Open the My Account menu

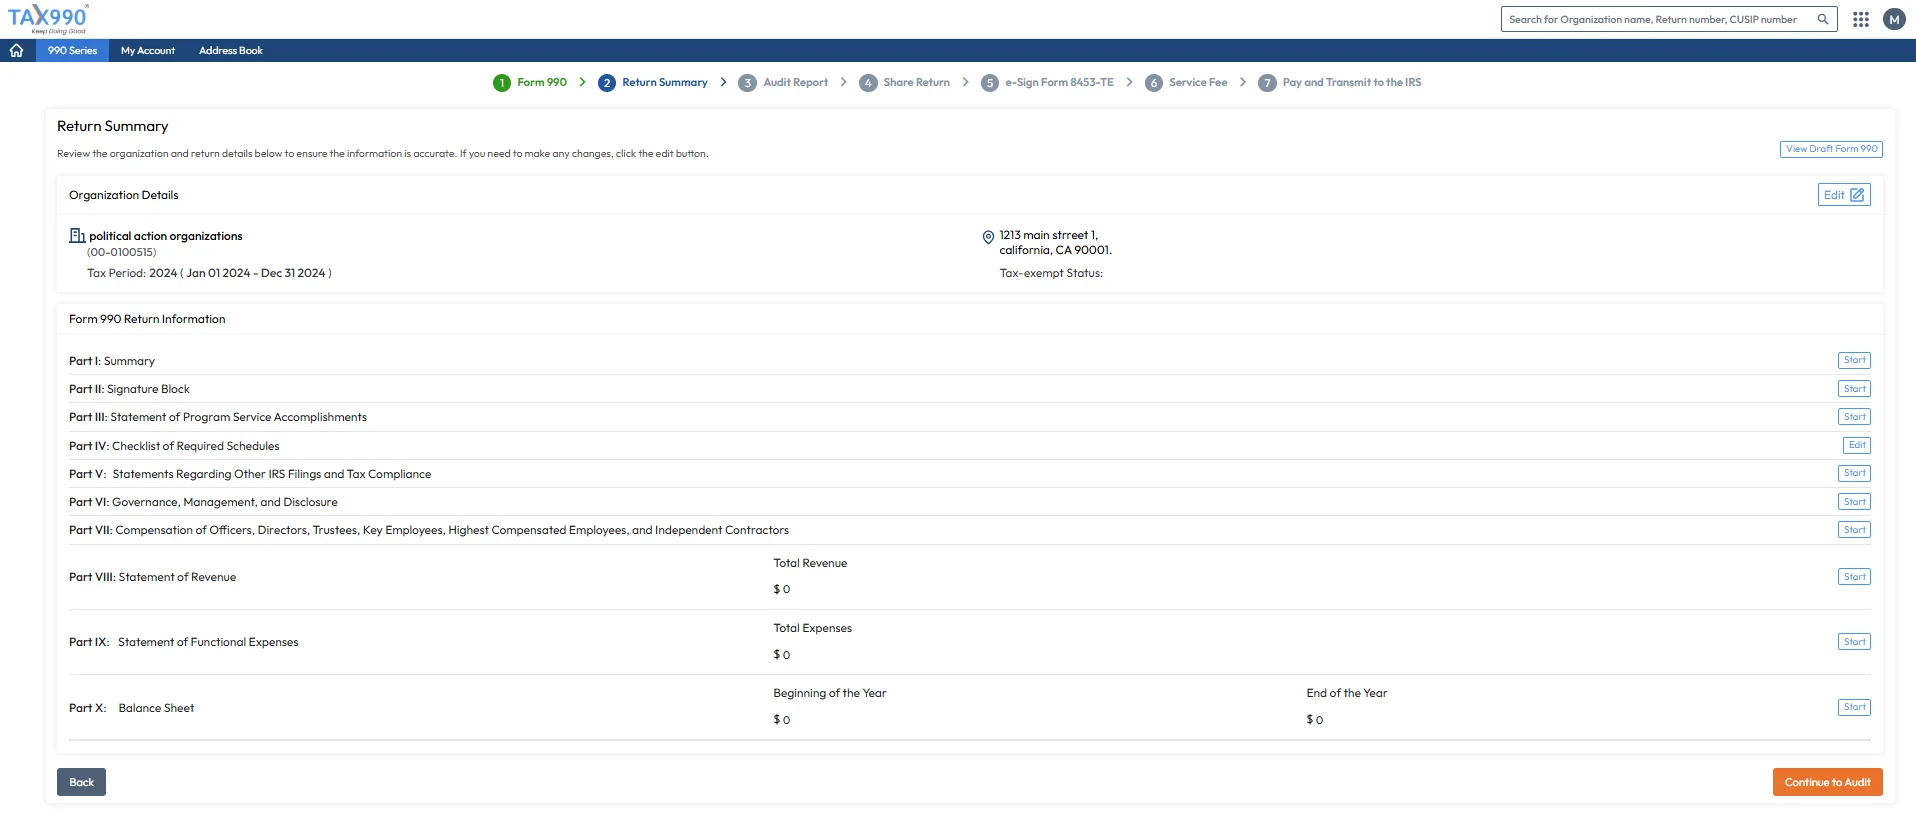coord(148,50)
